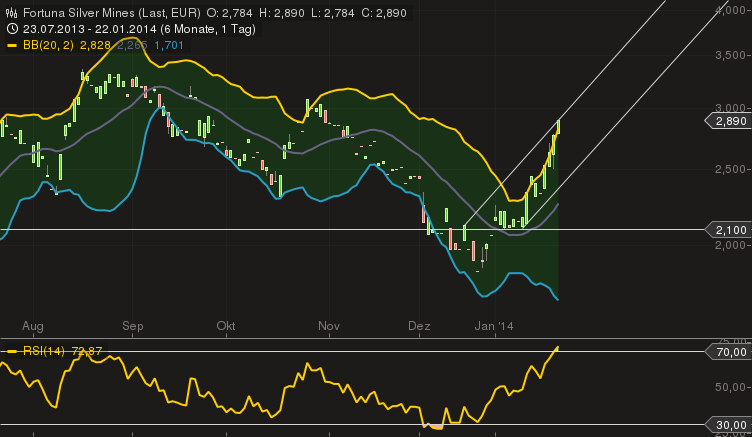Click the Sep label on time axis

pos(134,327)
